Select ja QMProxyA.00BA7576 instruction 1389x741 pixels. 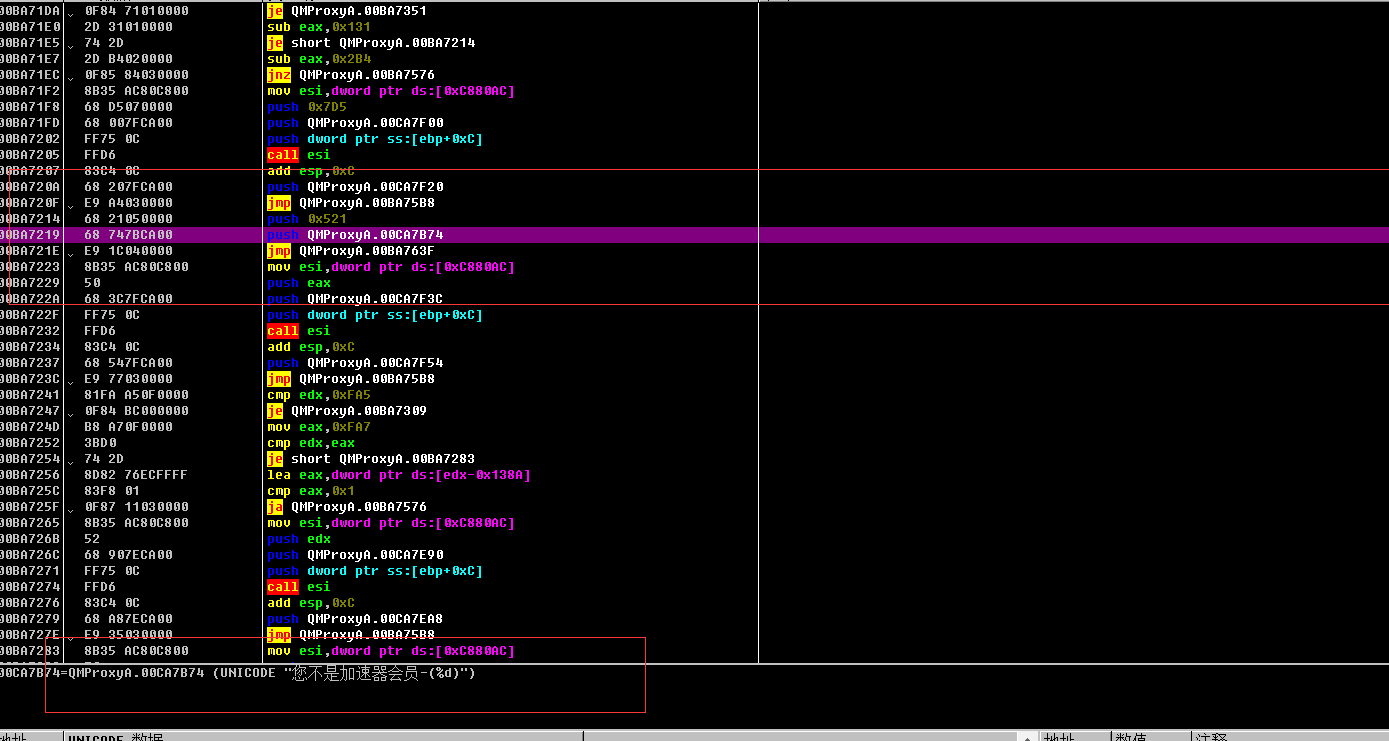(347, 507)
